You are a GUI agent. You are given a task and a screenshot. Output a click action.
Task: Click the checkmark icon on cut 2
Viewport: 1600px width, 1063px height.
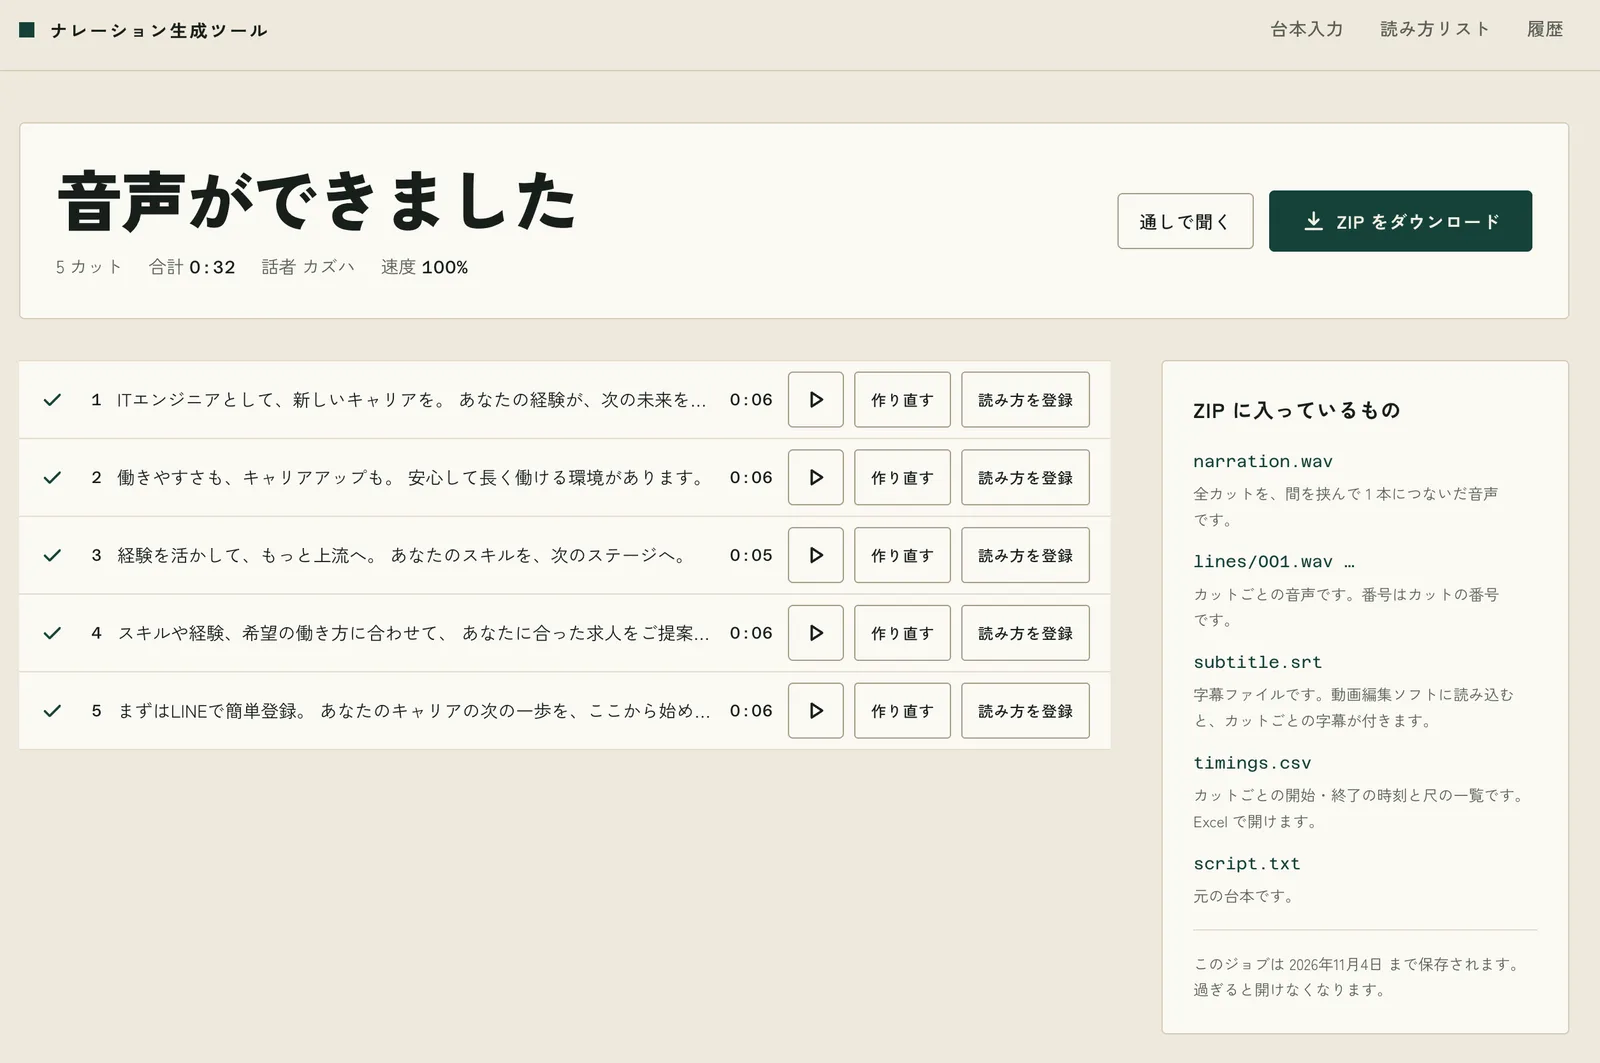[x=53, y=478]
